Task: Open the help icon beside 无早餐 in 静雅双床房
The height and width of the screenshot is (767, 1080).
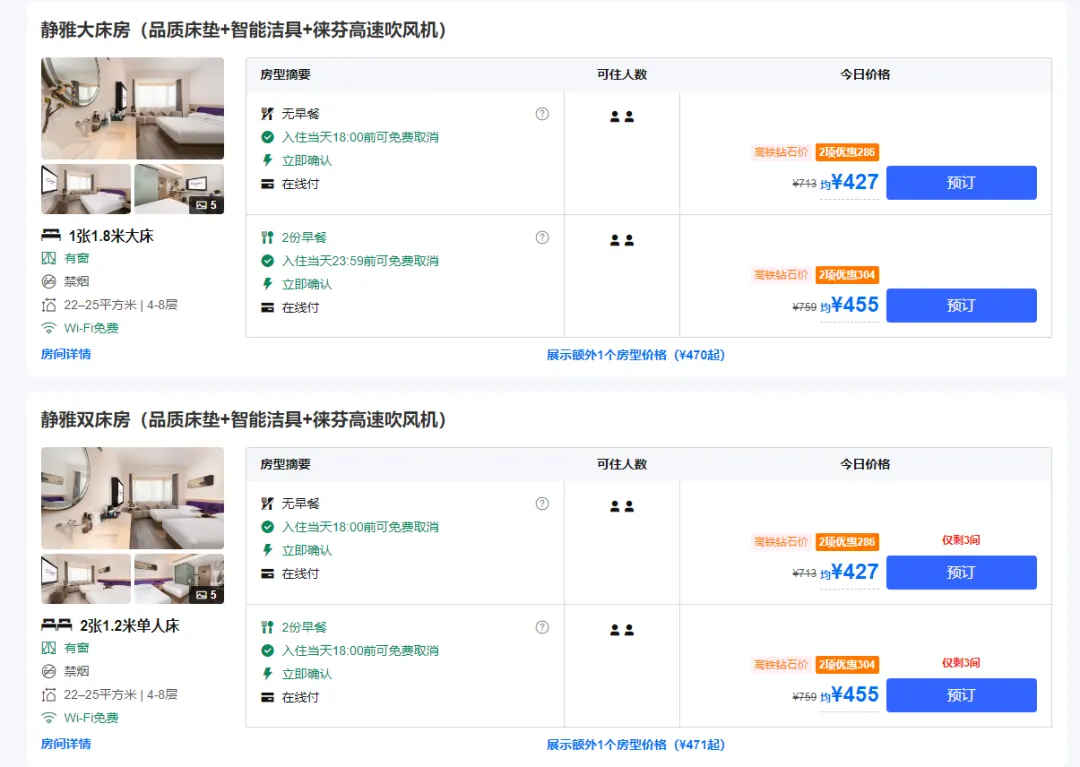Action: (542, 504)
